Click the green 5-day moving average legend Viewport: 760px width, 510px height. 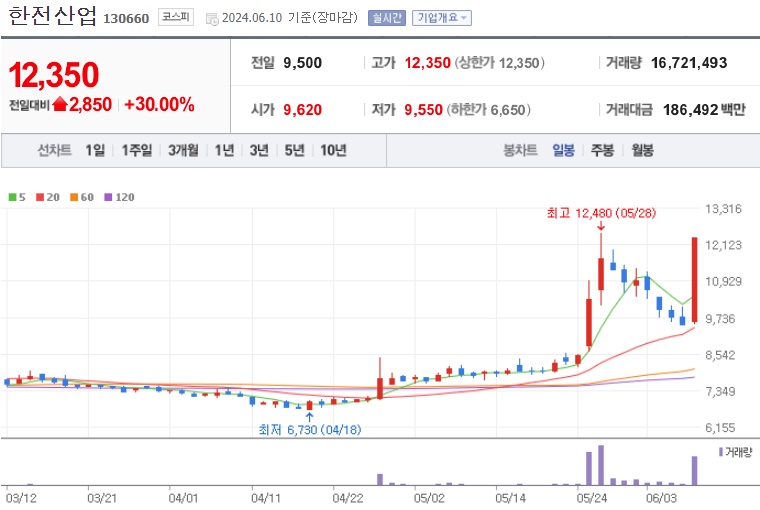pos(17,197)
